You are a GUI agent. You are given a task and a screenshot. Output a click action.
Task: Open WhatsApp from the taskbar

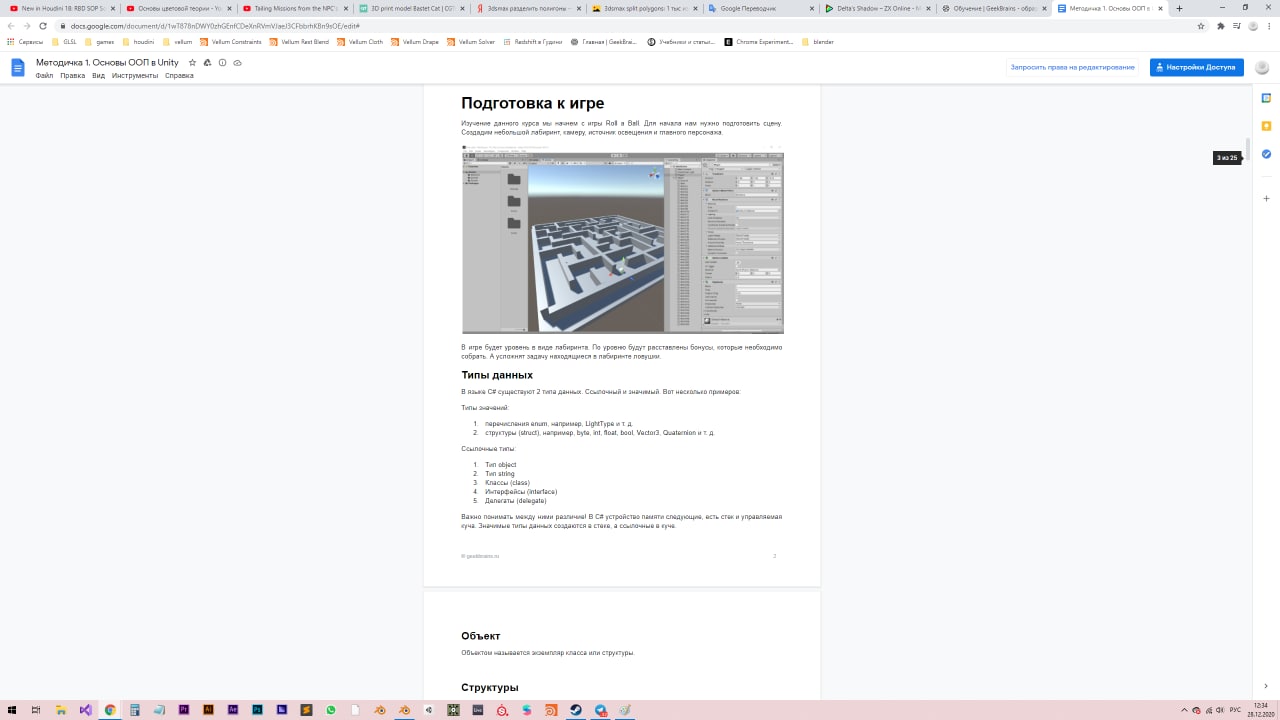click(331, 710)
